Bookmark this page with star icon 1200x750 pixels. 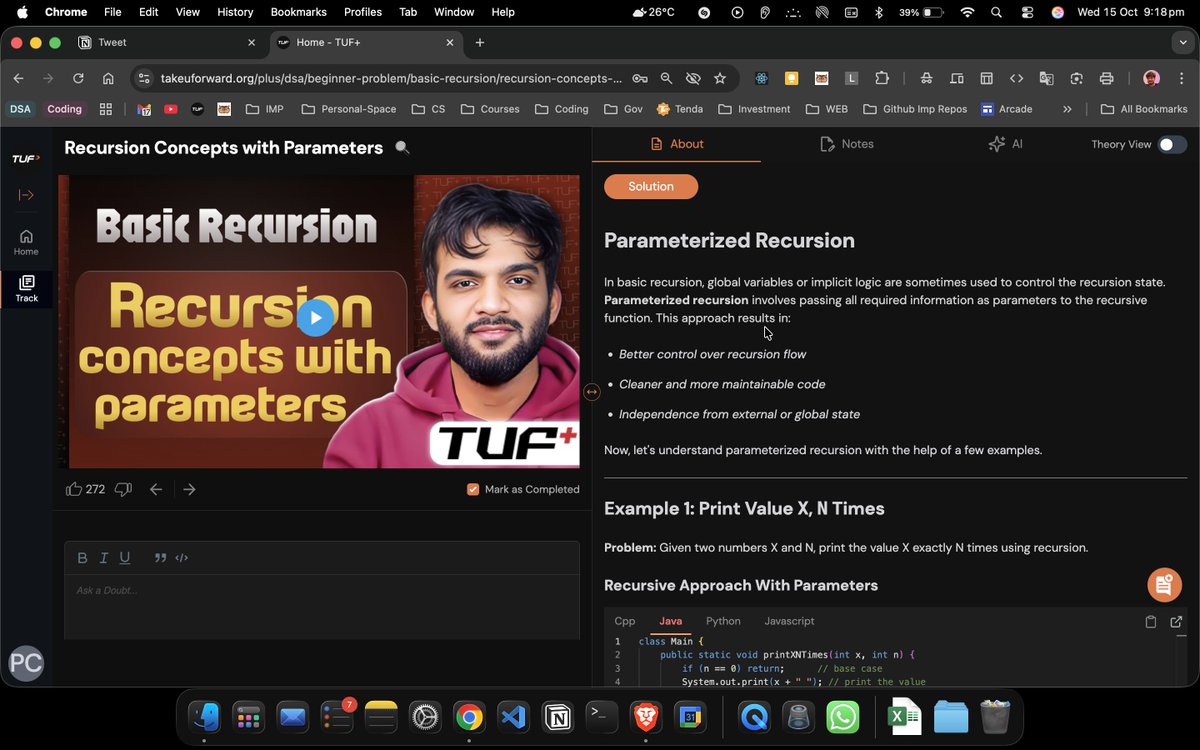tap(720, 78)
